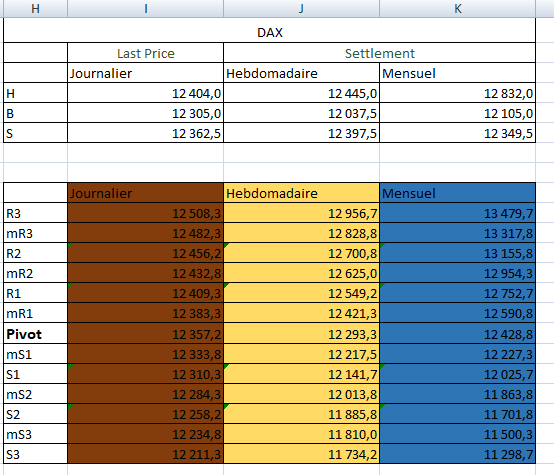Click Hebdomadaire cell under Settlement
554x475 pixels.
[x=301, y=73]
